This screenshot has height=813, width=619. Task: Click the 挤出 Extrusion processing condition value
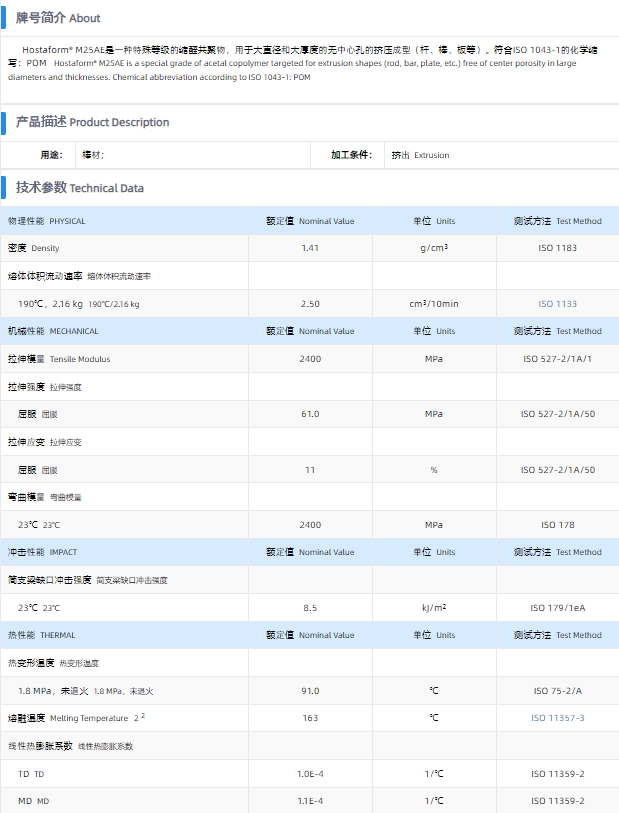coord(420,155)
